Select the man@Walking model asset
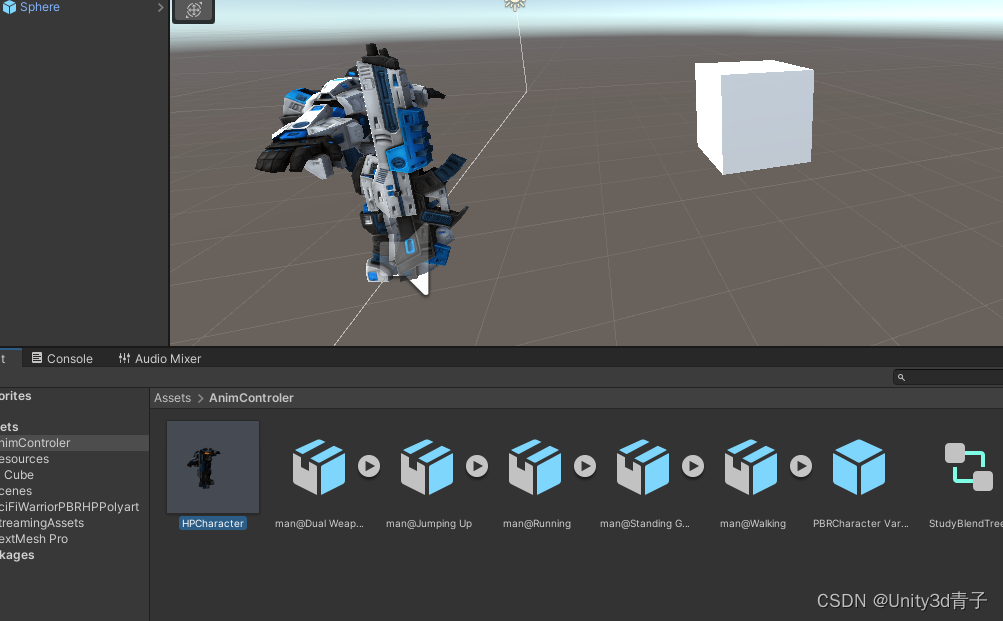 click(751, 466)
